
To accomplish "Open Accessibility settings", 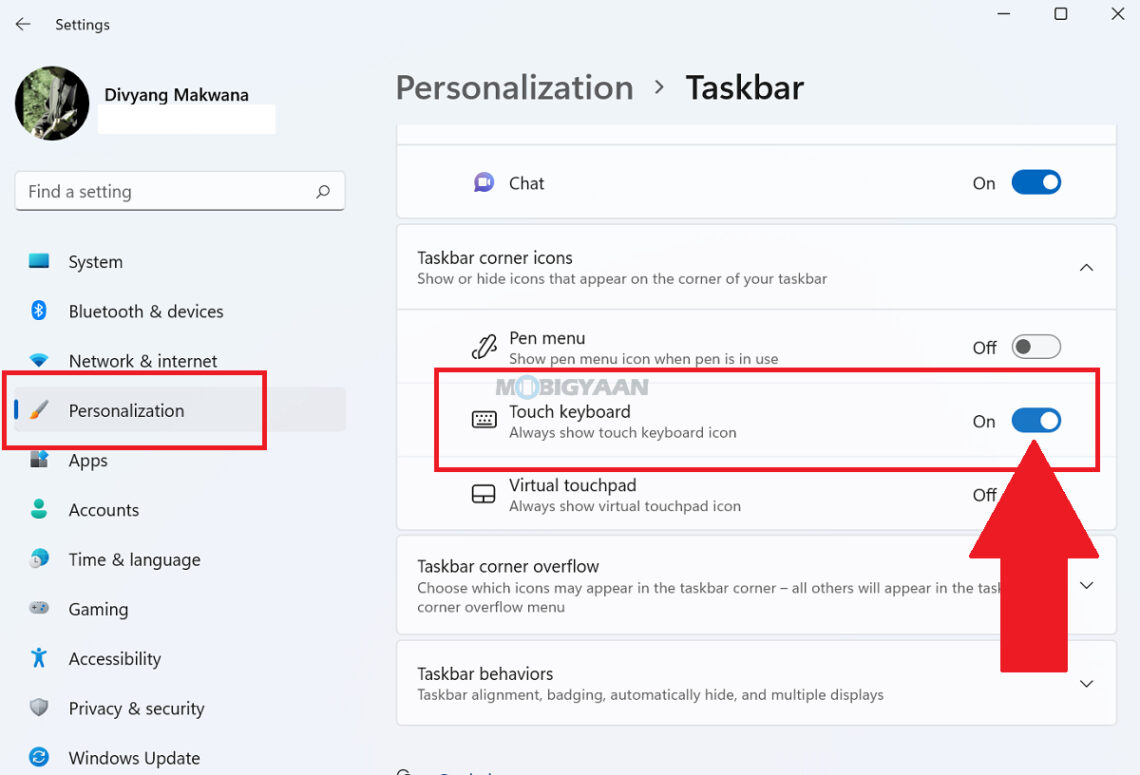I will (x=39, y=658).
